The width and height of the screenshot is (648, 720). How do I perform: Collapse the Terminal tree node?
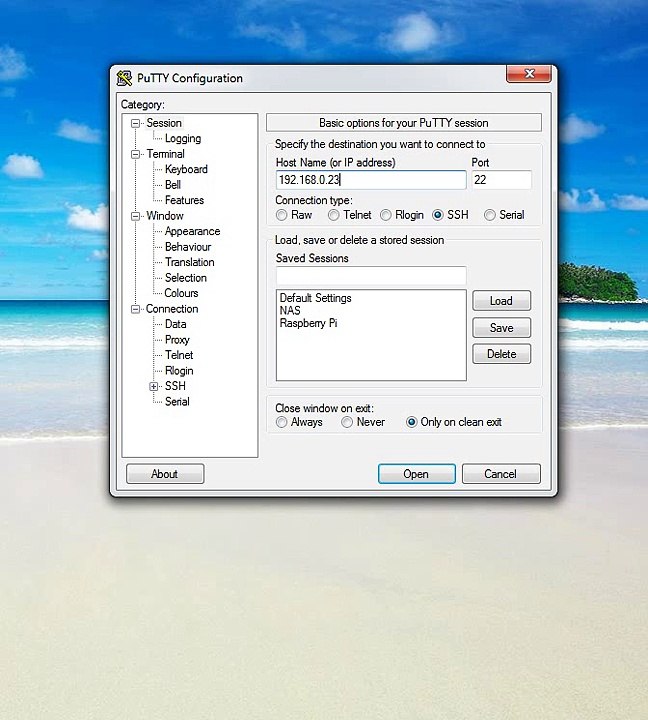coord(135,154)
